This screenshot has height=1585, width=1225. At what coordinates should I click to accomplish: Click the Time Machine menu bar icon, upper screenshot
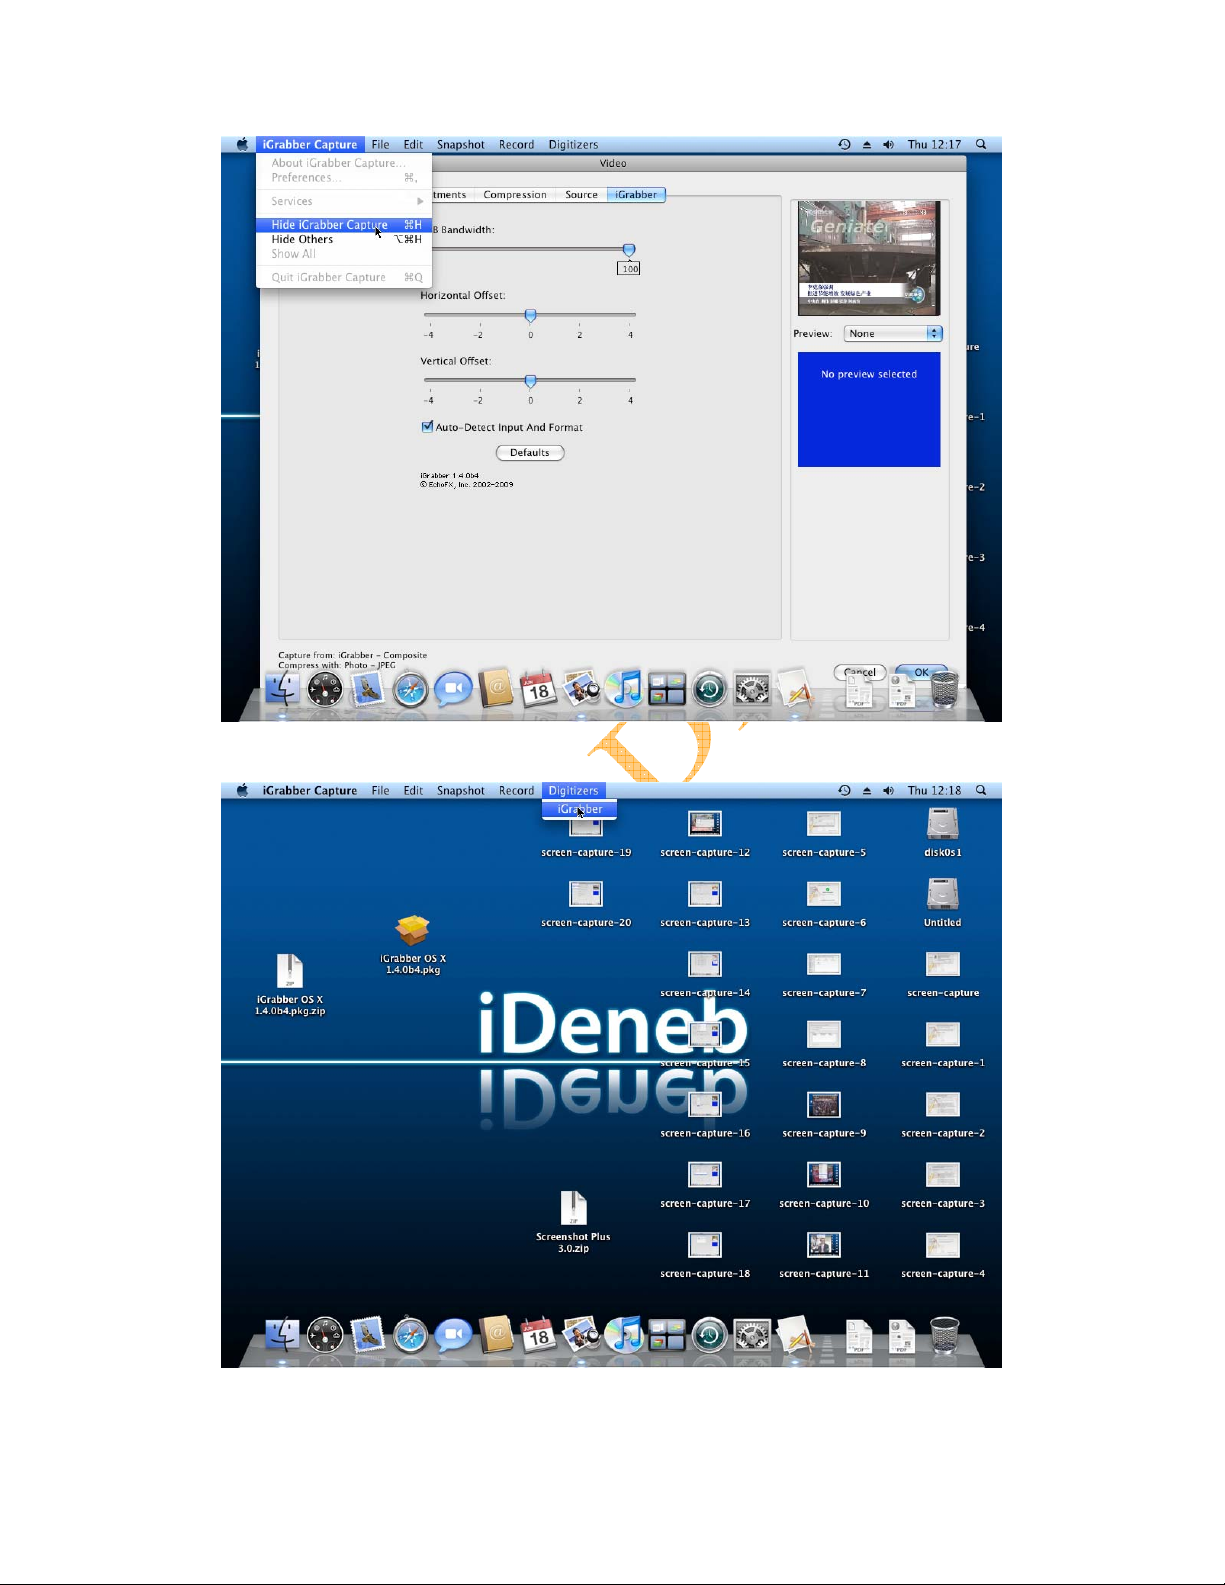click(x=844, y=144)
